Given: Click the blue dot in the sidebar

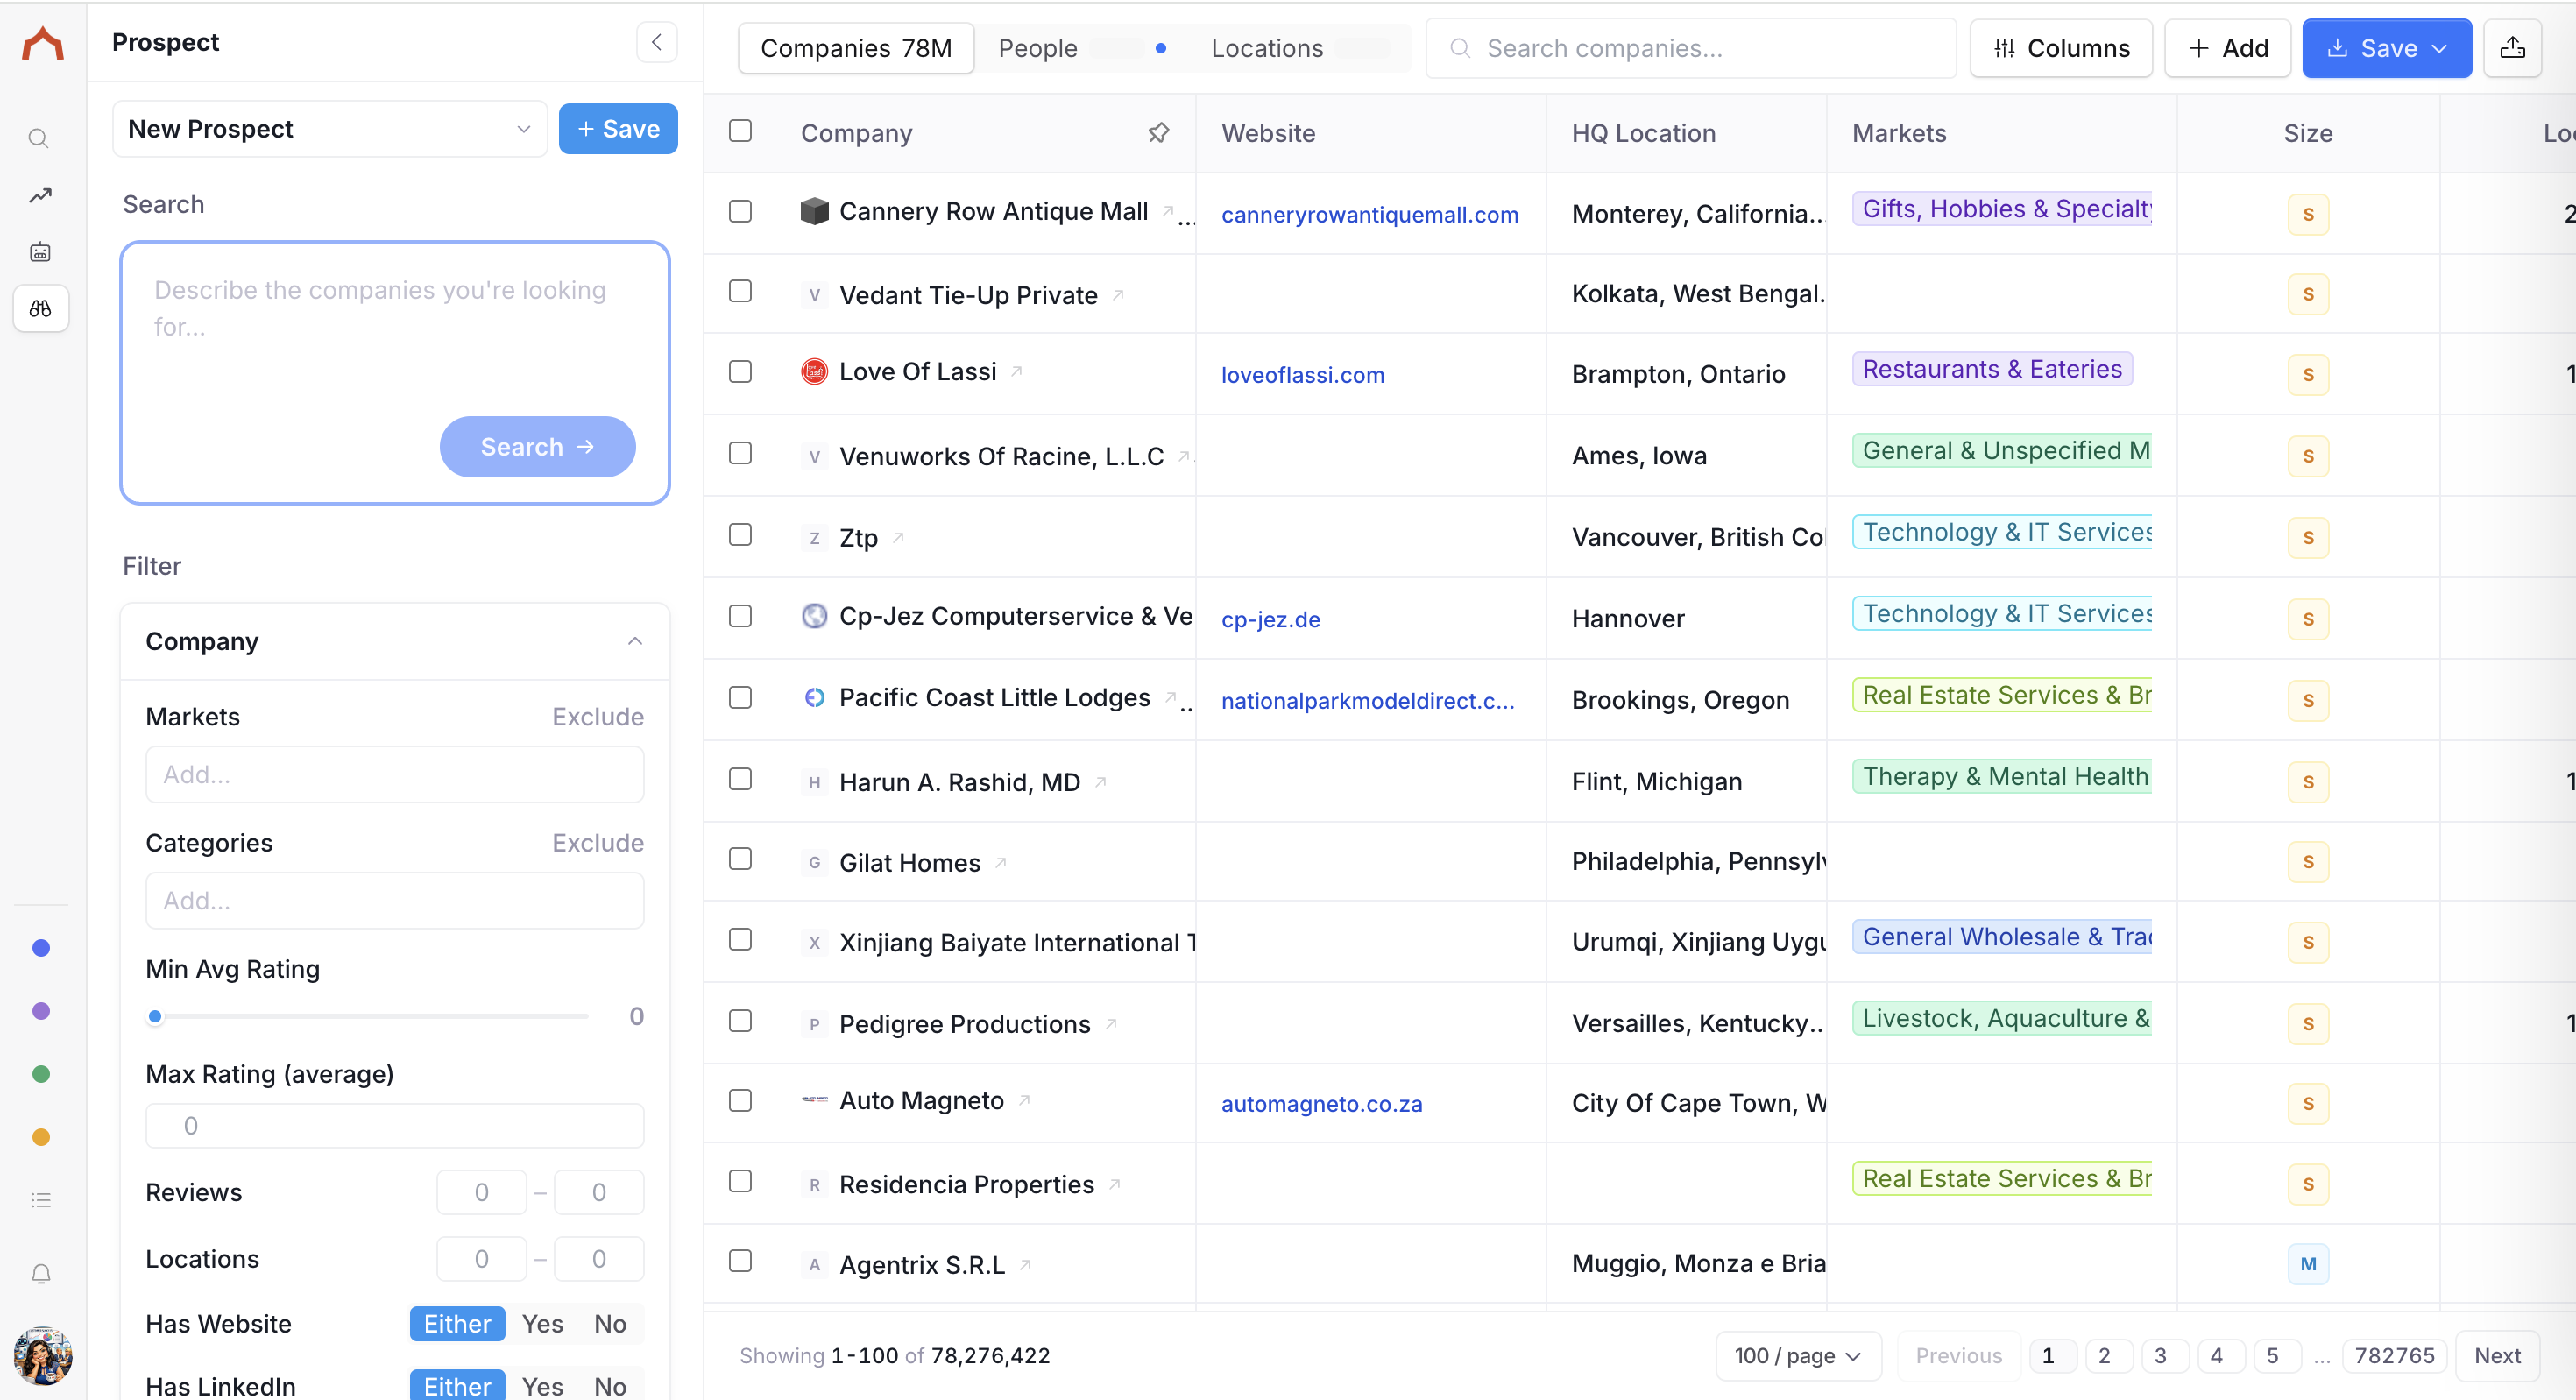Looking at the screenshot, I should (41, 948).
